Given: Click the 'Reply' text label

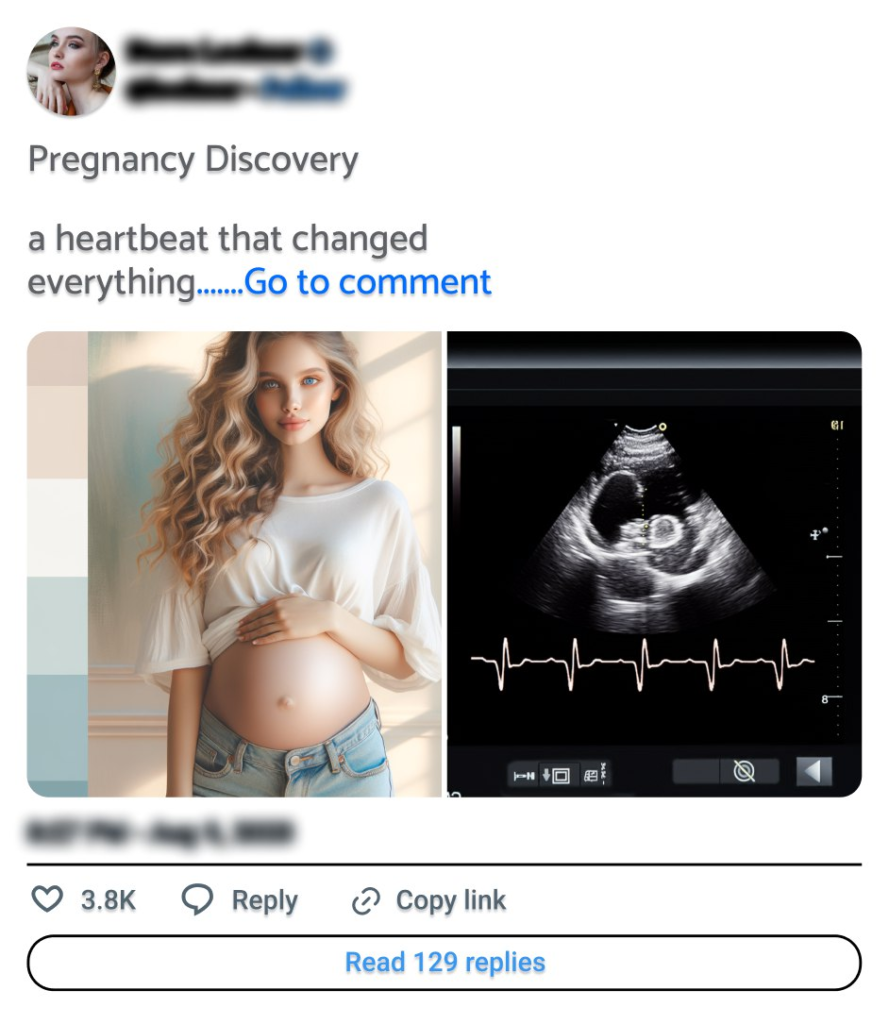Looking at the screenshot, I should (x=265, y=900).
